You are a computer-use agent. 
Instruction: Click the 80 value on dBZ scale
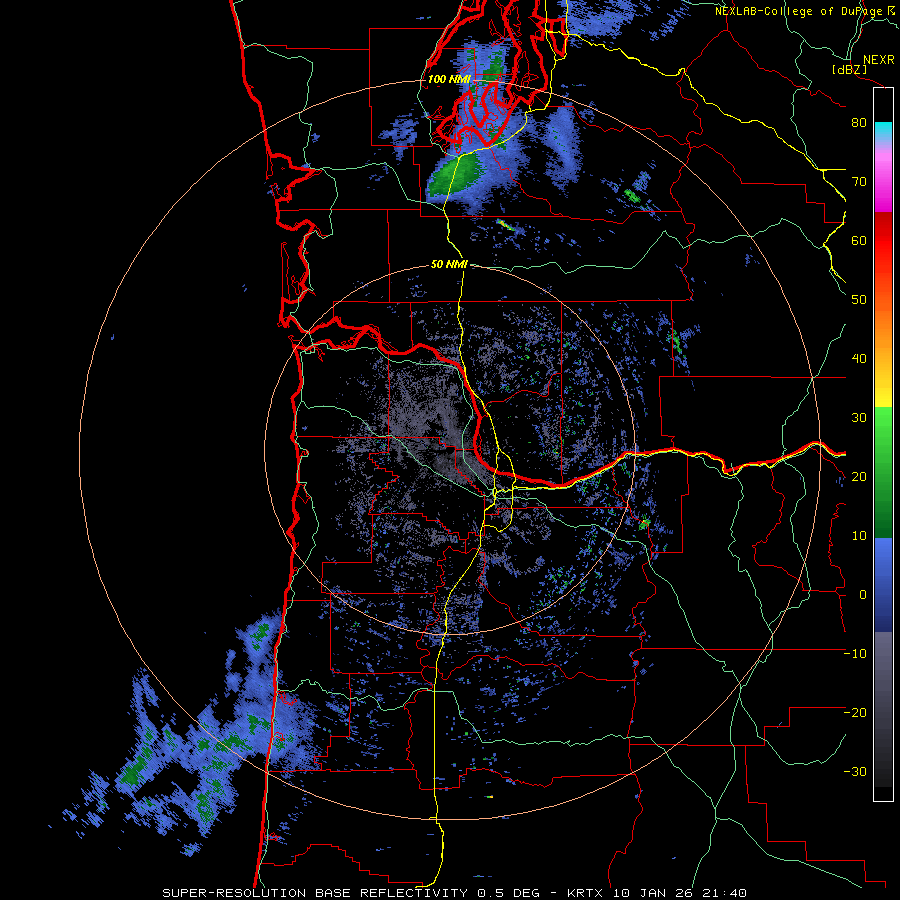coord(859,123)
